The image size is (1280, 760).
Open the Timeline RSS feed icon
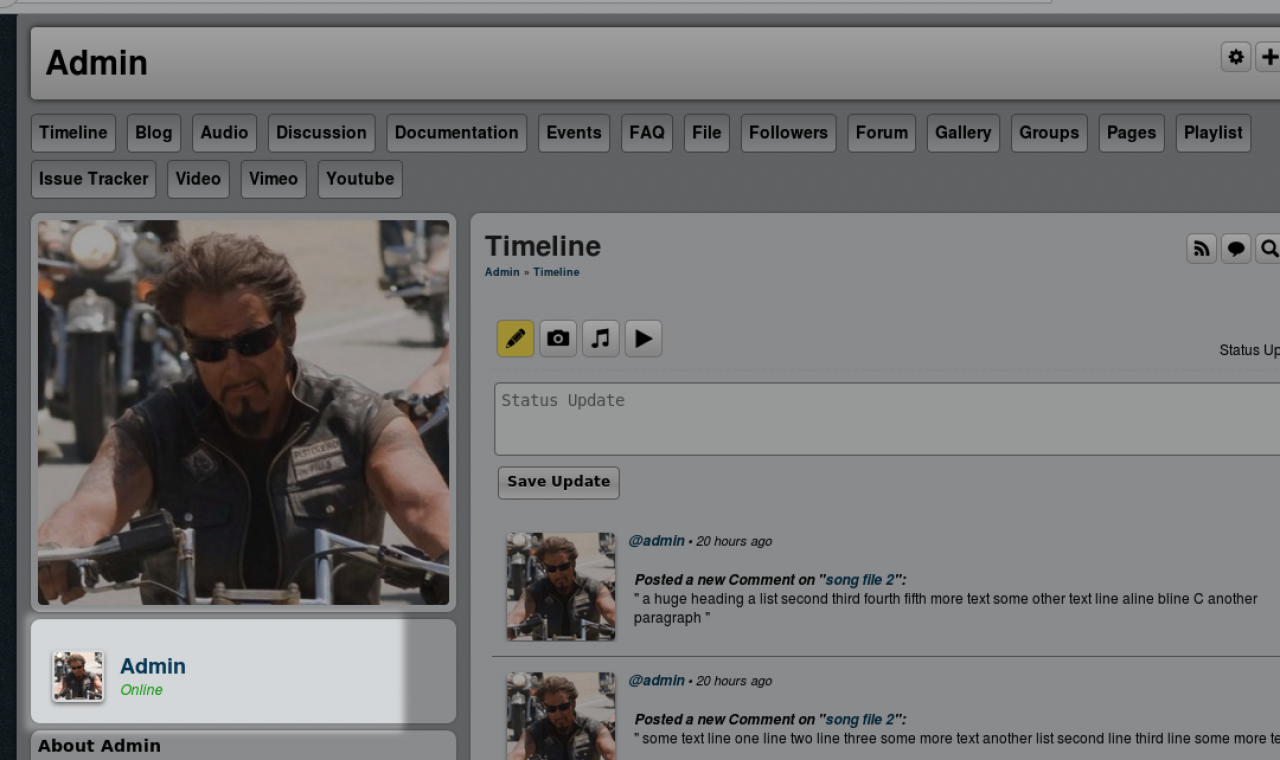tap(1201, 249)
